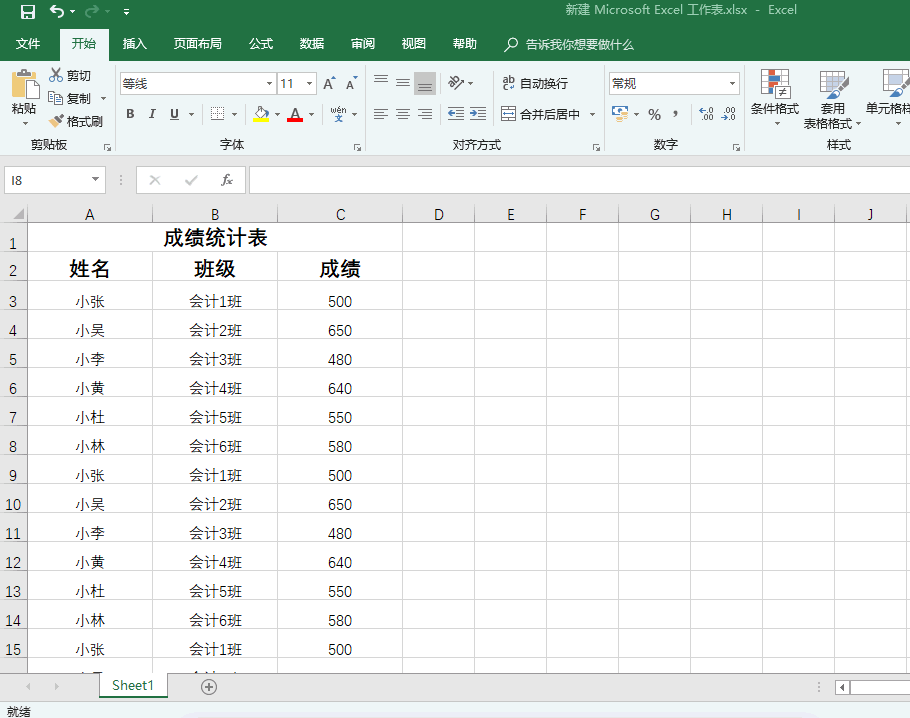The height and width of the screenshot is (718, 910).
Task: Toggle Underline formatting
Action: coord(174,114)
